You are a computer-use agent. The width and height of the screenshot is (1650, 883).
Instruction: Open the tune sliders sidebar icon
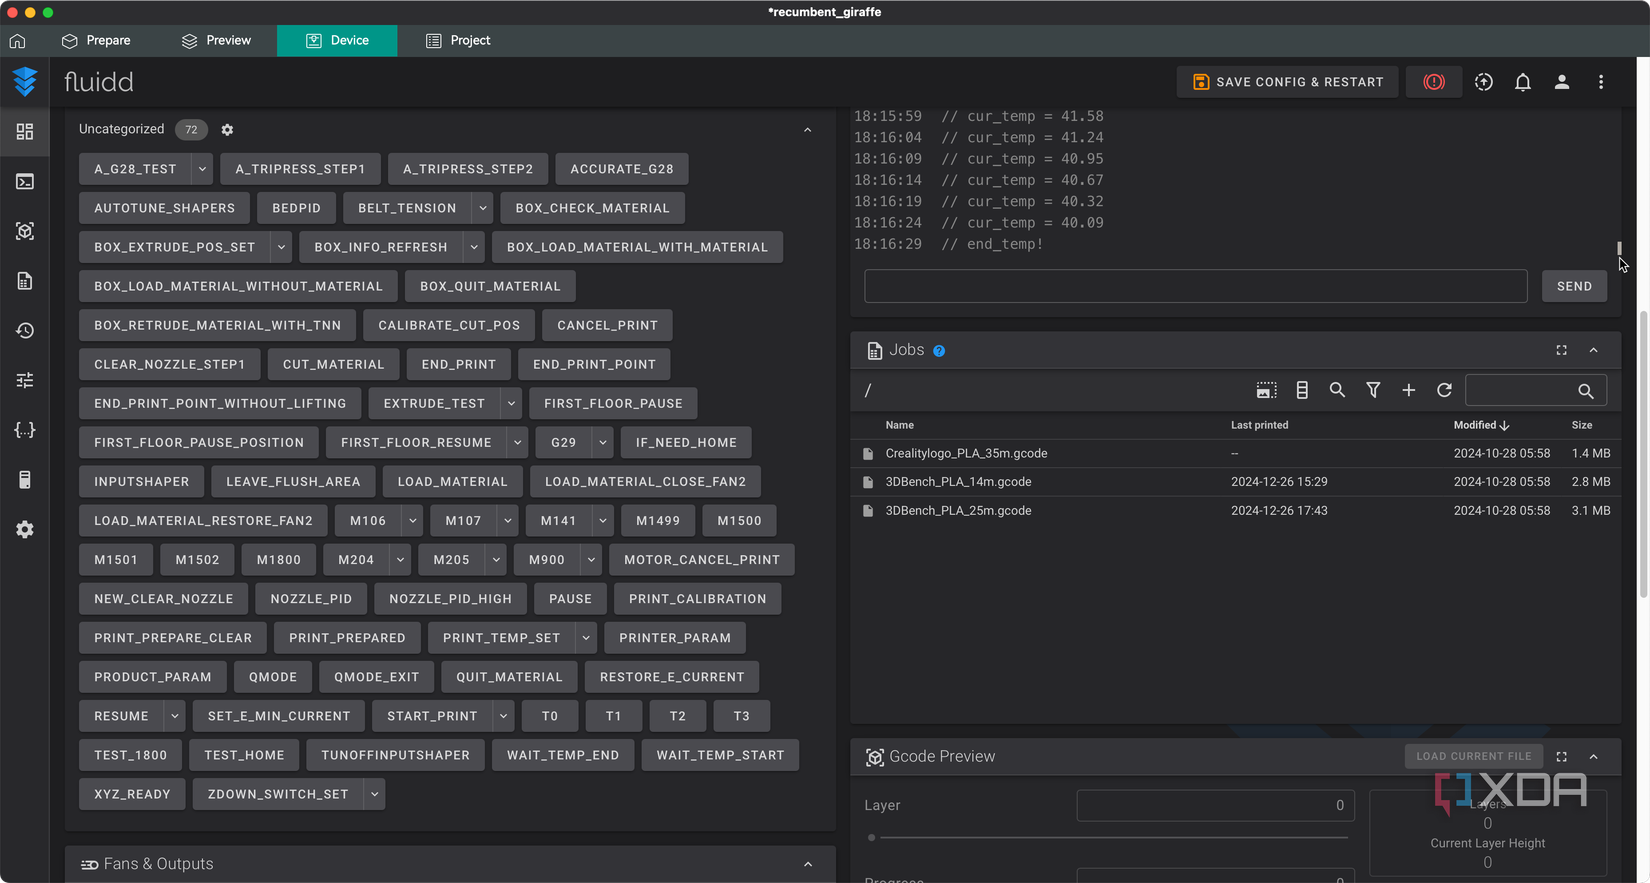click(x=25, y=380)
